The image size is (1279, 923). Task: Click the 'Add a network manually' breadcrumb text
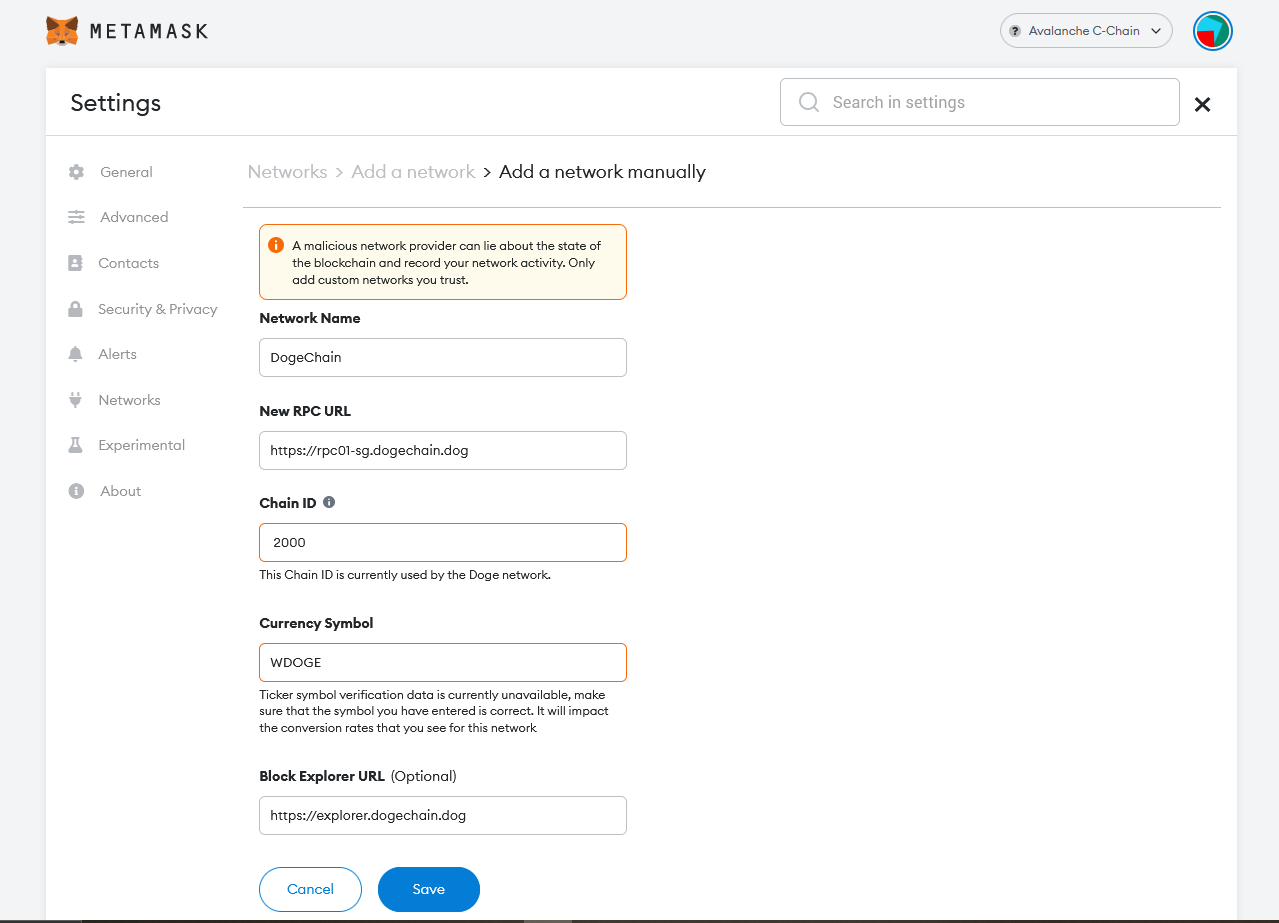[x=602, y=172]
